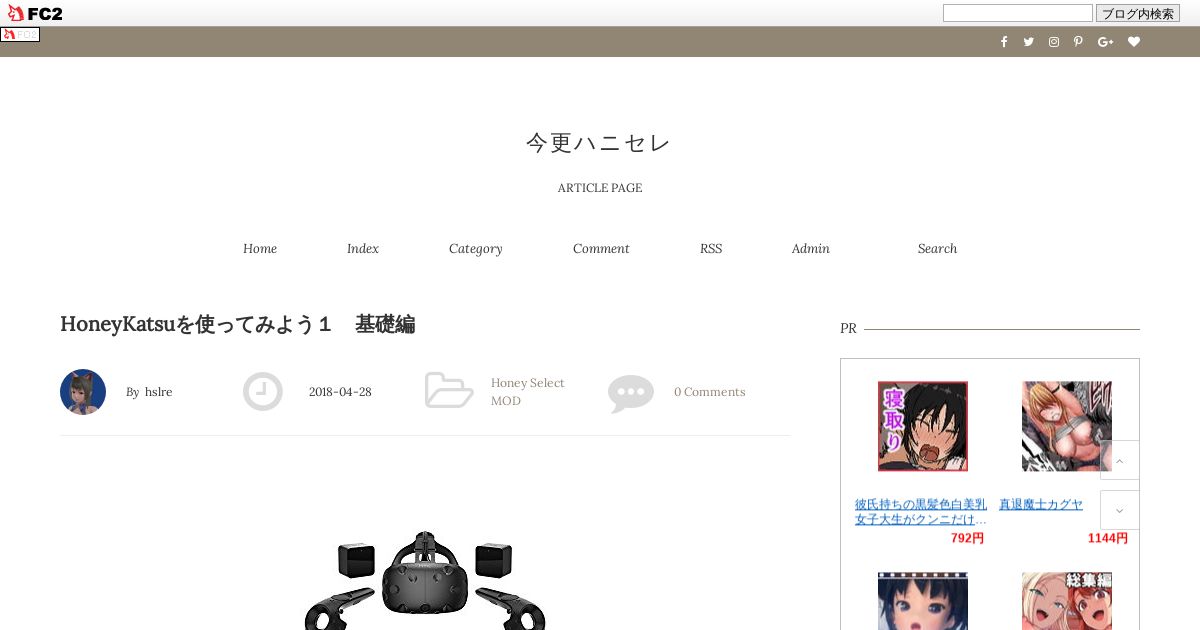Open Admin in navigation menu

[811, 248]
